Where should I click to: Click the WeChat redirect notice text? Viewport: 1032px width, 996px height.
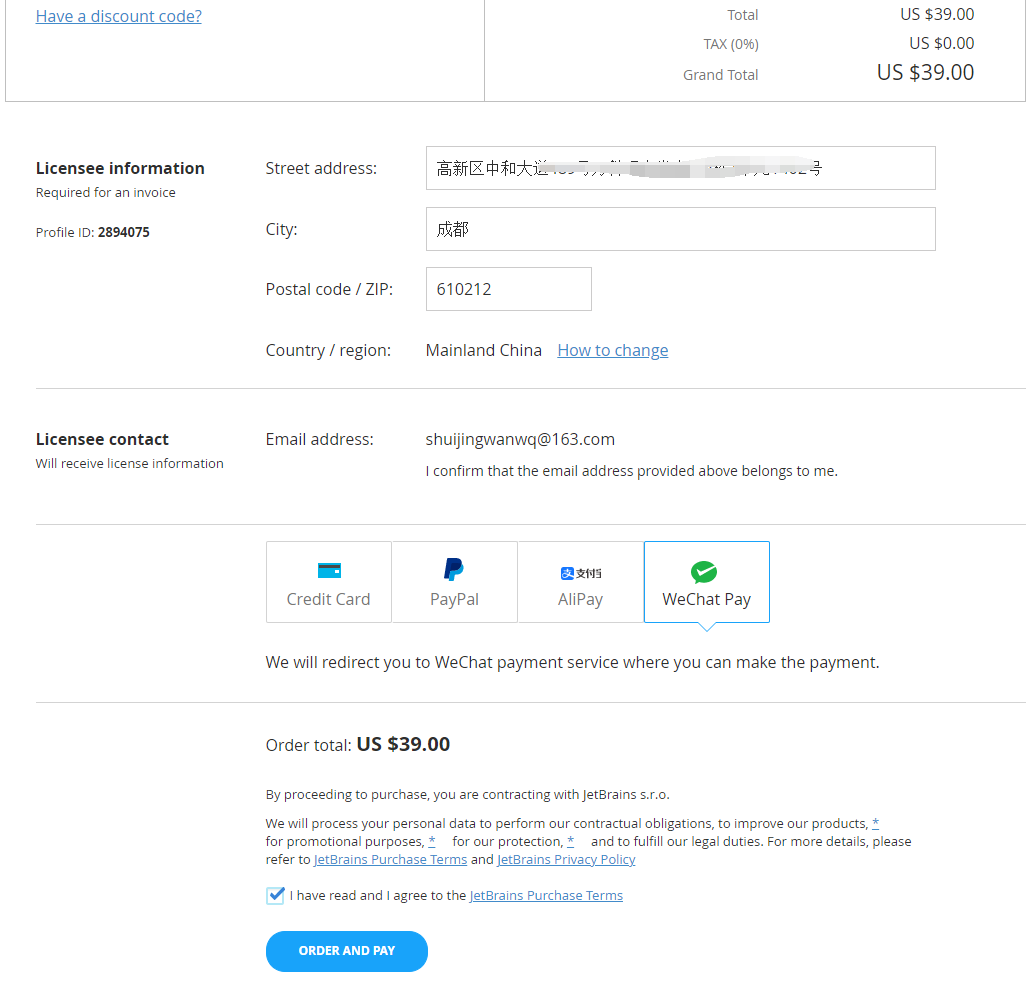click(x=572, y=662)
